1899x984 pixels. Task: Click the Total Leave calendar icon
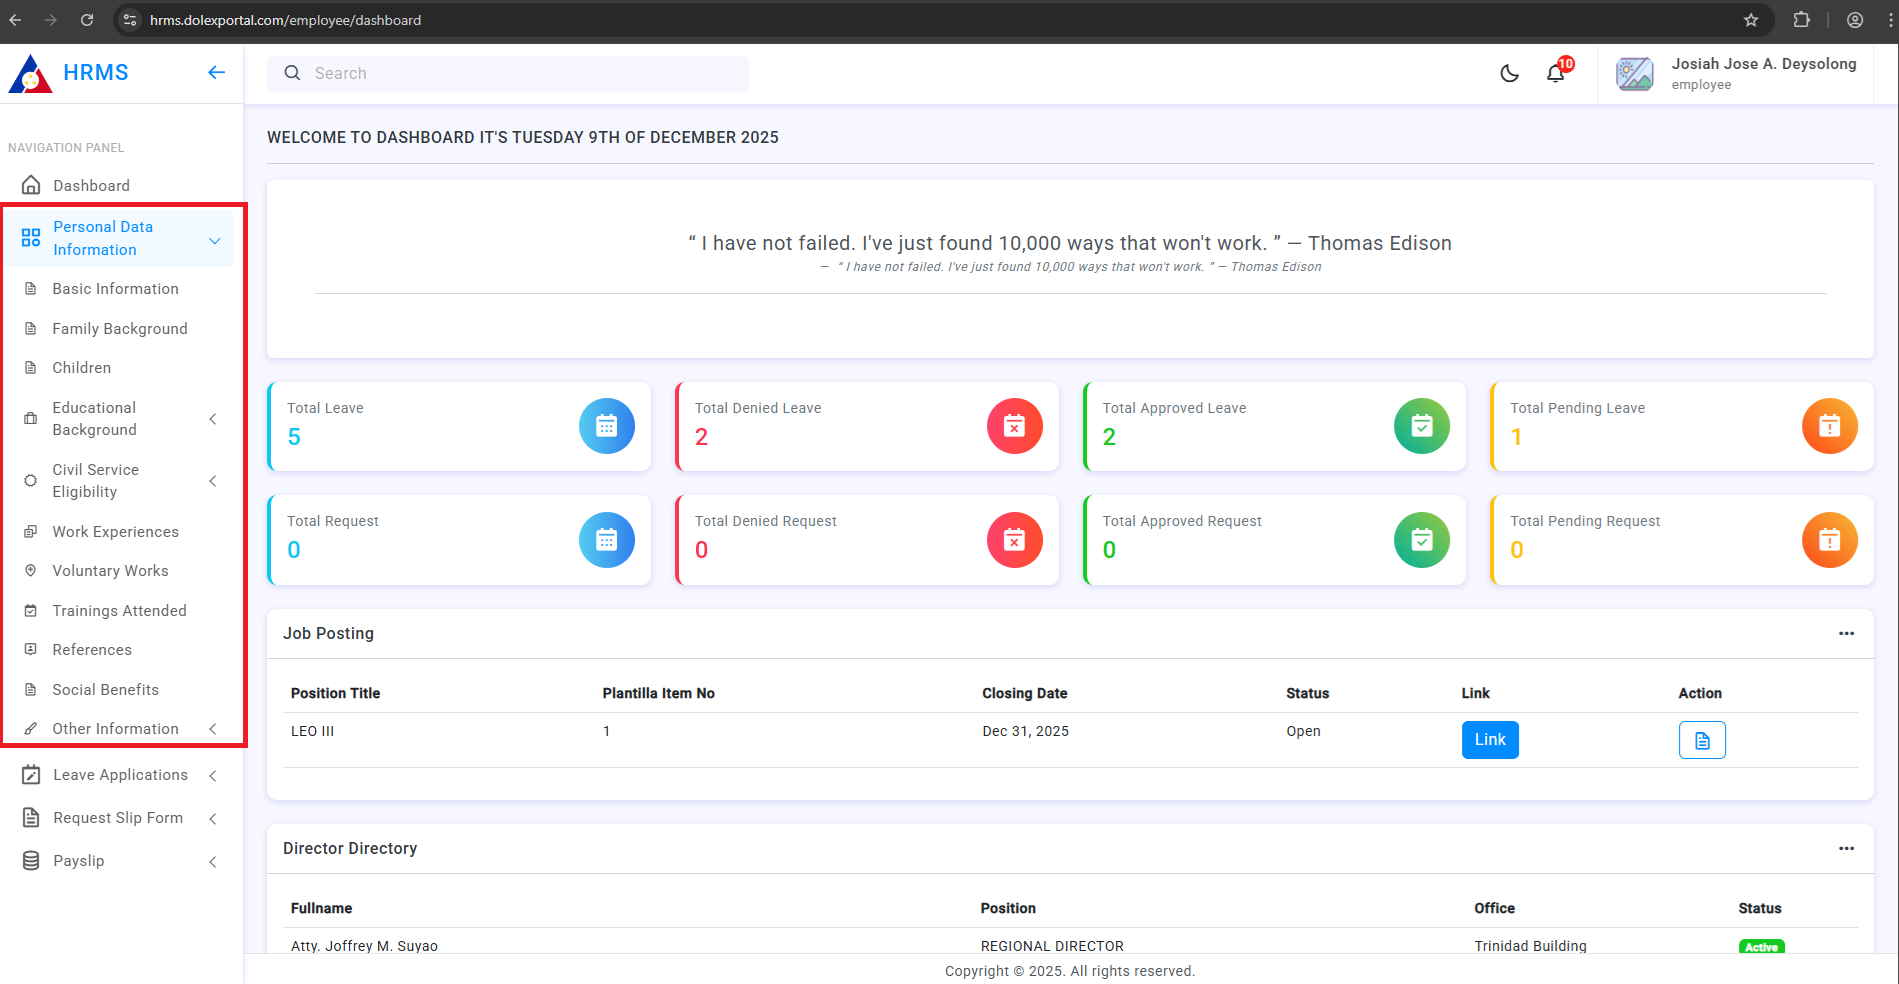(606, 426)
